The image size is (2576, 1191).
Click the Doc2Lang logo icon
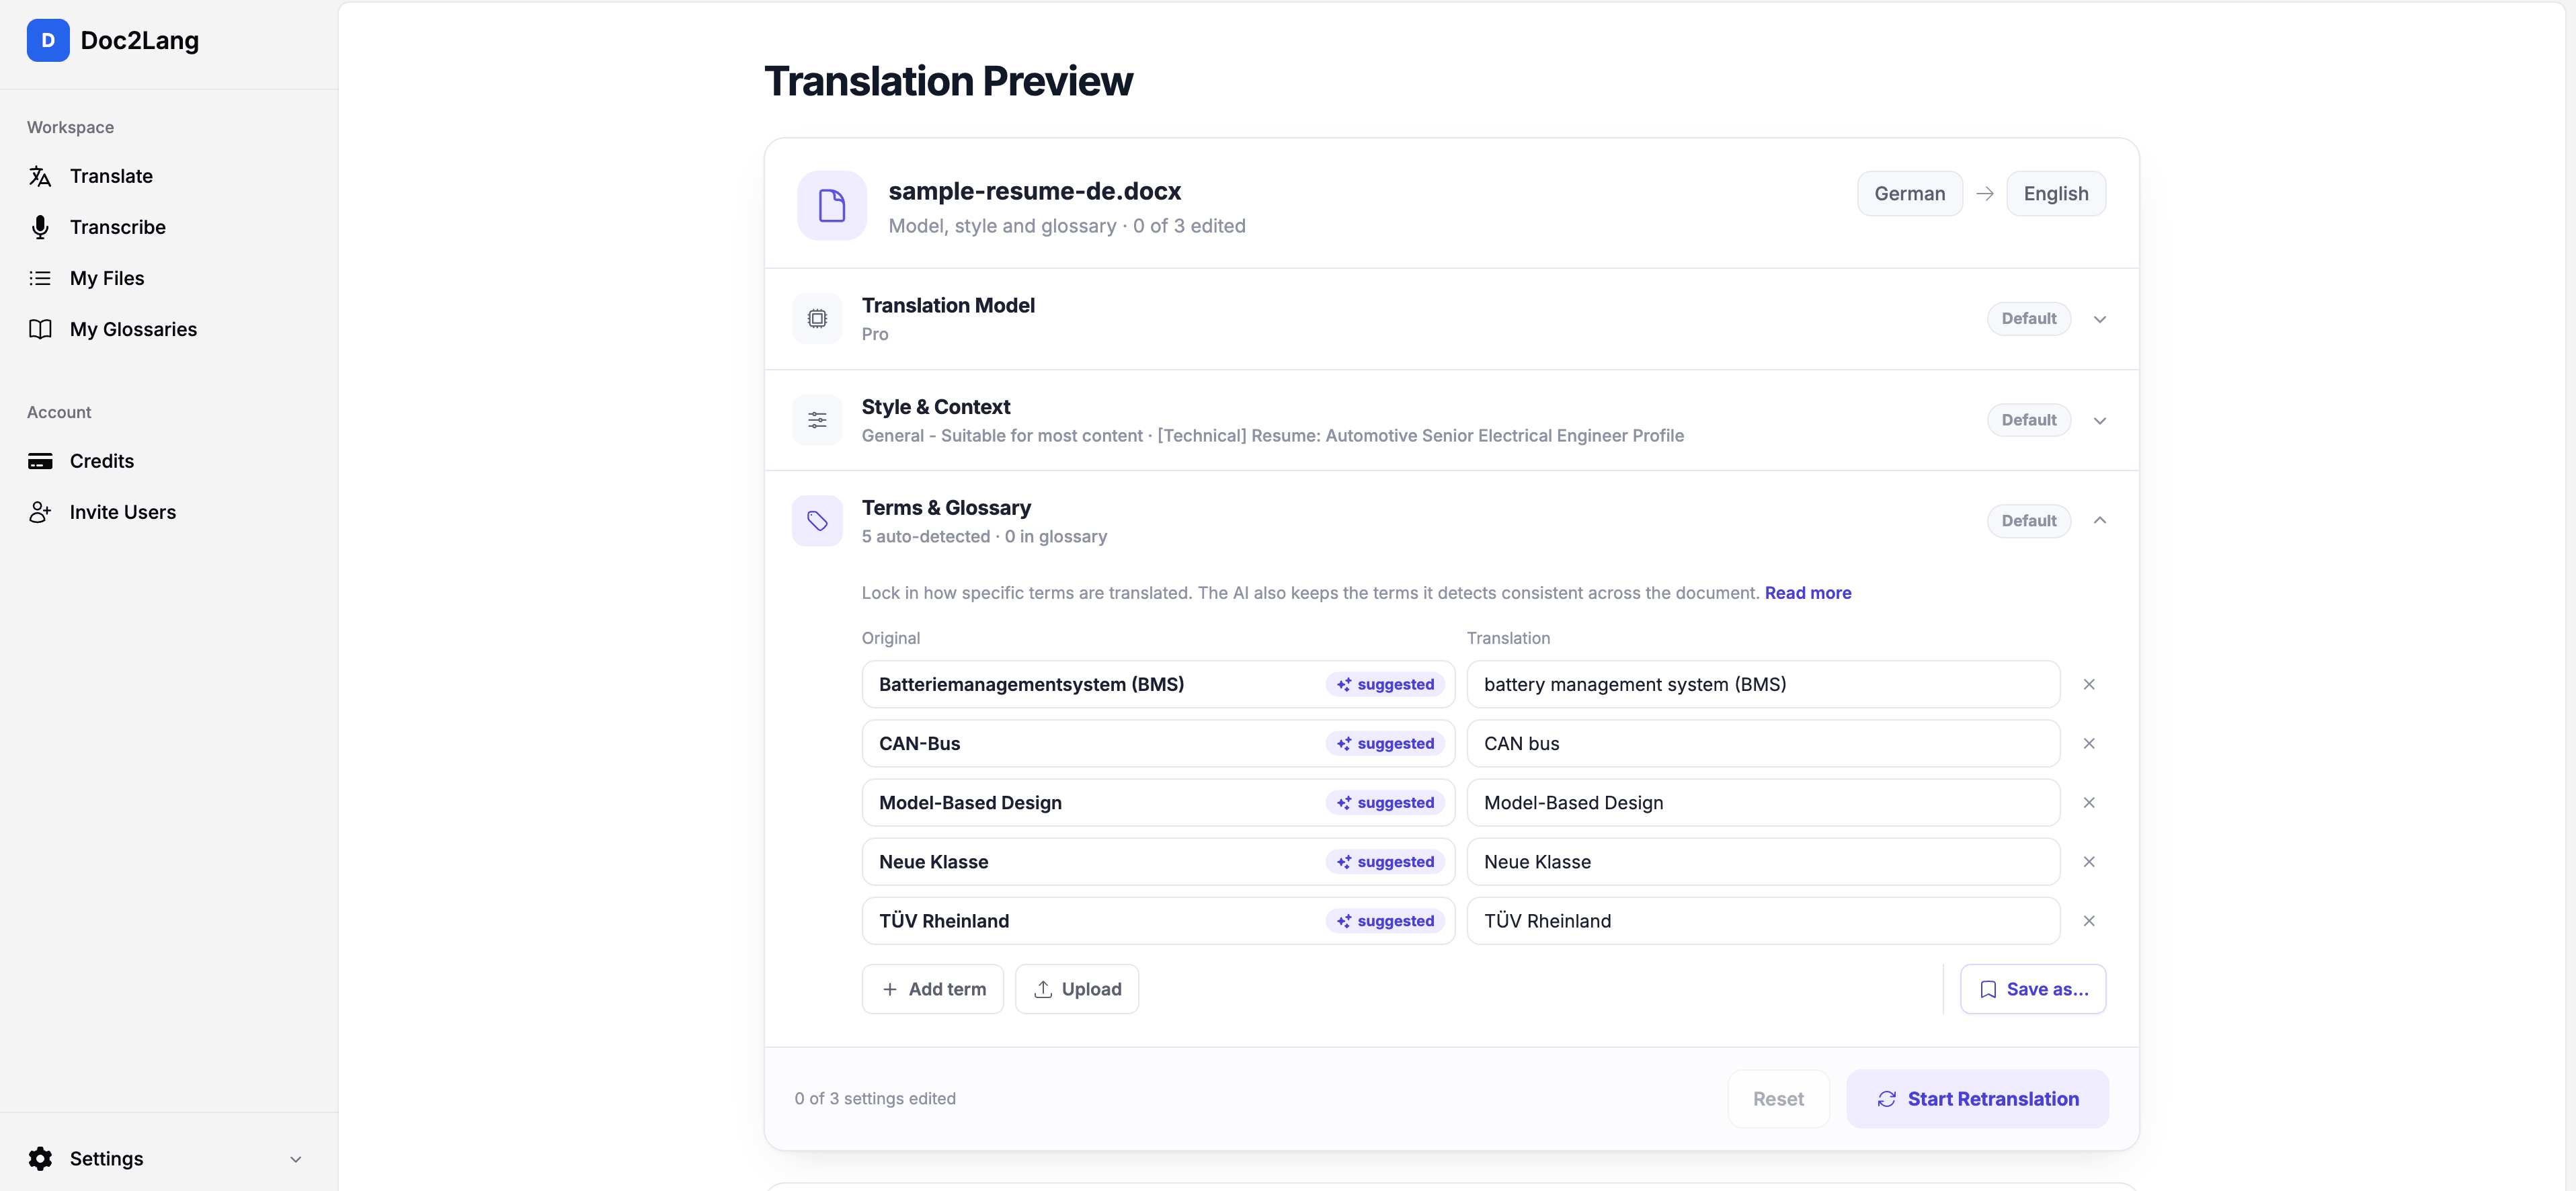[x=48, y=40]
